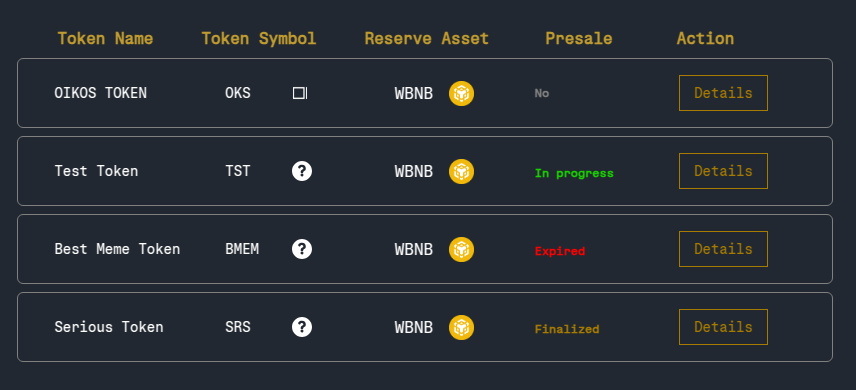Select the Best Meme Token name text
Viewport: 856px width, 390px height.
(117, 249)
